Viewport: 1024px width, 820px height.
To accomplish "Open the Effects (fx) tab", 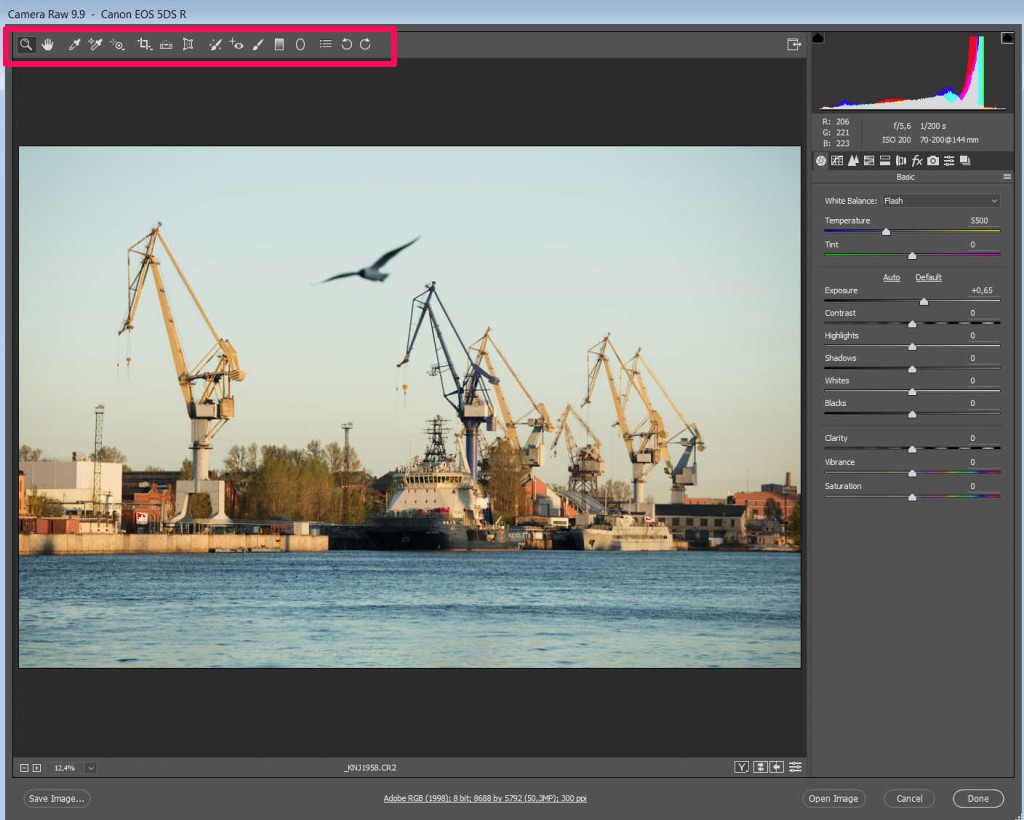I will (917, 161).
